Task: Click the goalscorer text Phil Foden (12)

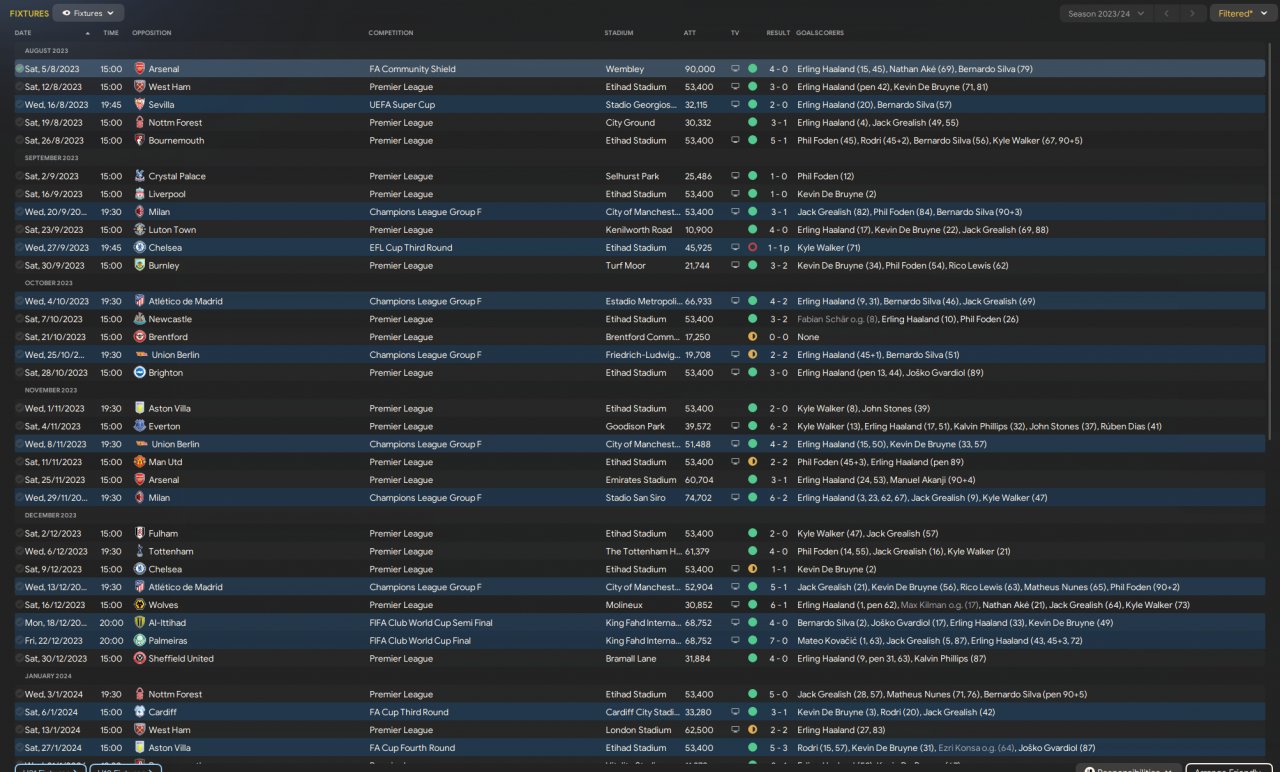Action: 825,176
